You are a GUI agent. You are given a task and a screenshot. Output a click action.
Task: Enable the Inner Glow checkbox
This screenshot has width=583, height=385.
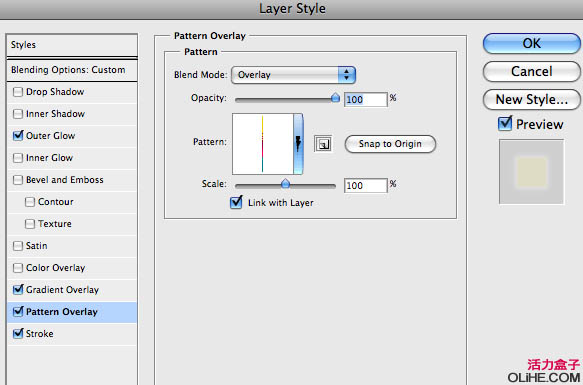[18, 158]
